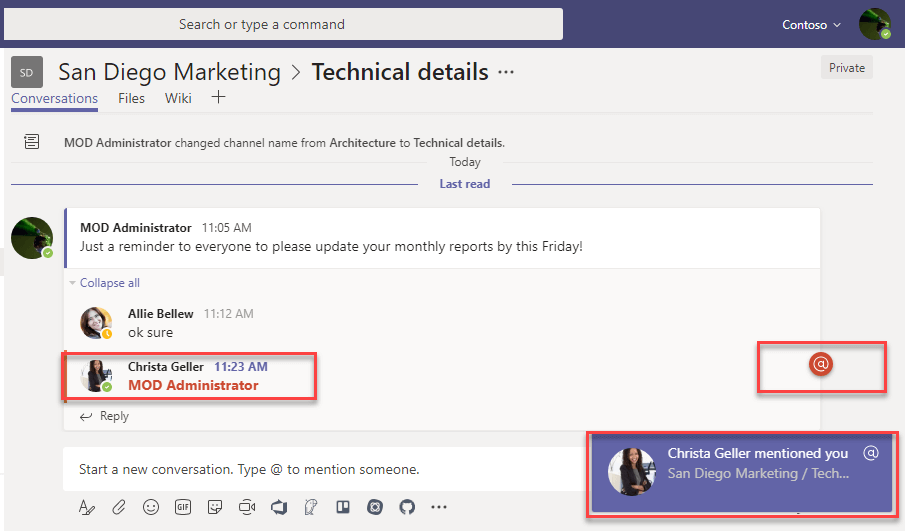Image resolution: width=905 pixels, height=531 pixels.
Task: Insert a GIF into the message
Action: click(x=182, y=507)
